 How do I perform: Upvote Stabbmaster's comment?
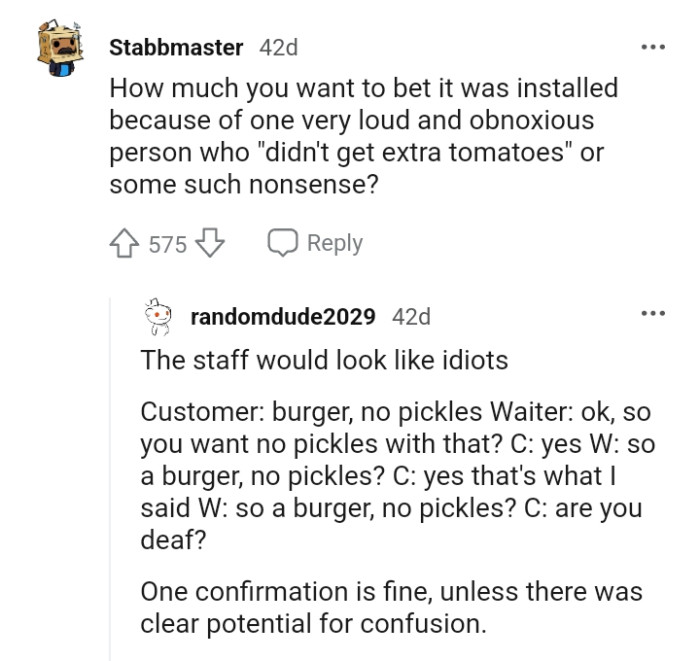tap(126, 244)
